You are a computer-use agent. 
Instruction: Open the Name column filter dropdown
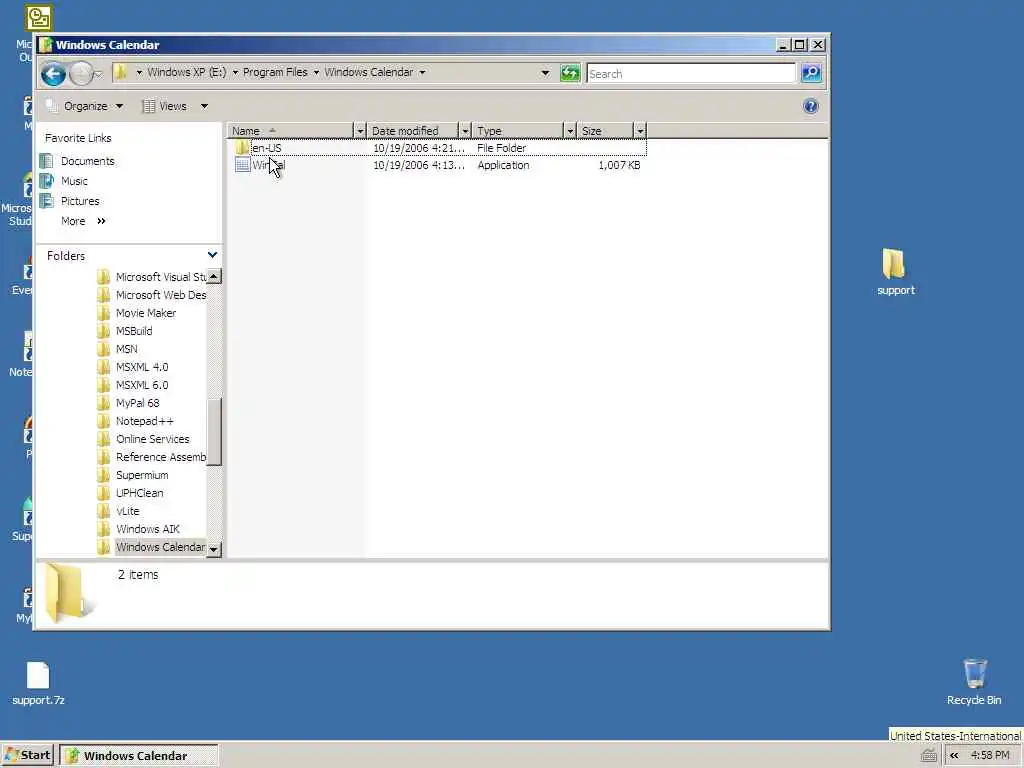click(360, 131)
